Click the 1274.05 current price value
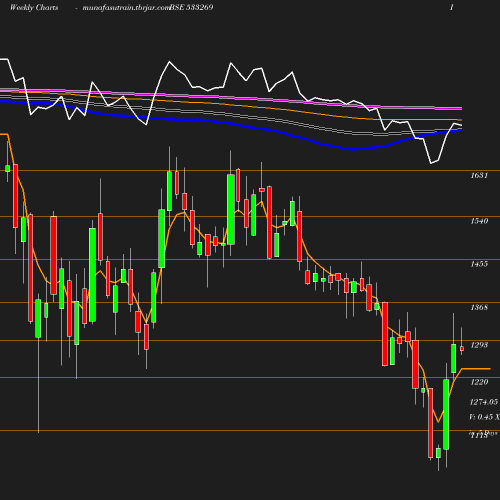This screenshot has width=500, height=500. tap(484, 402)
